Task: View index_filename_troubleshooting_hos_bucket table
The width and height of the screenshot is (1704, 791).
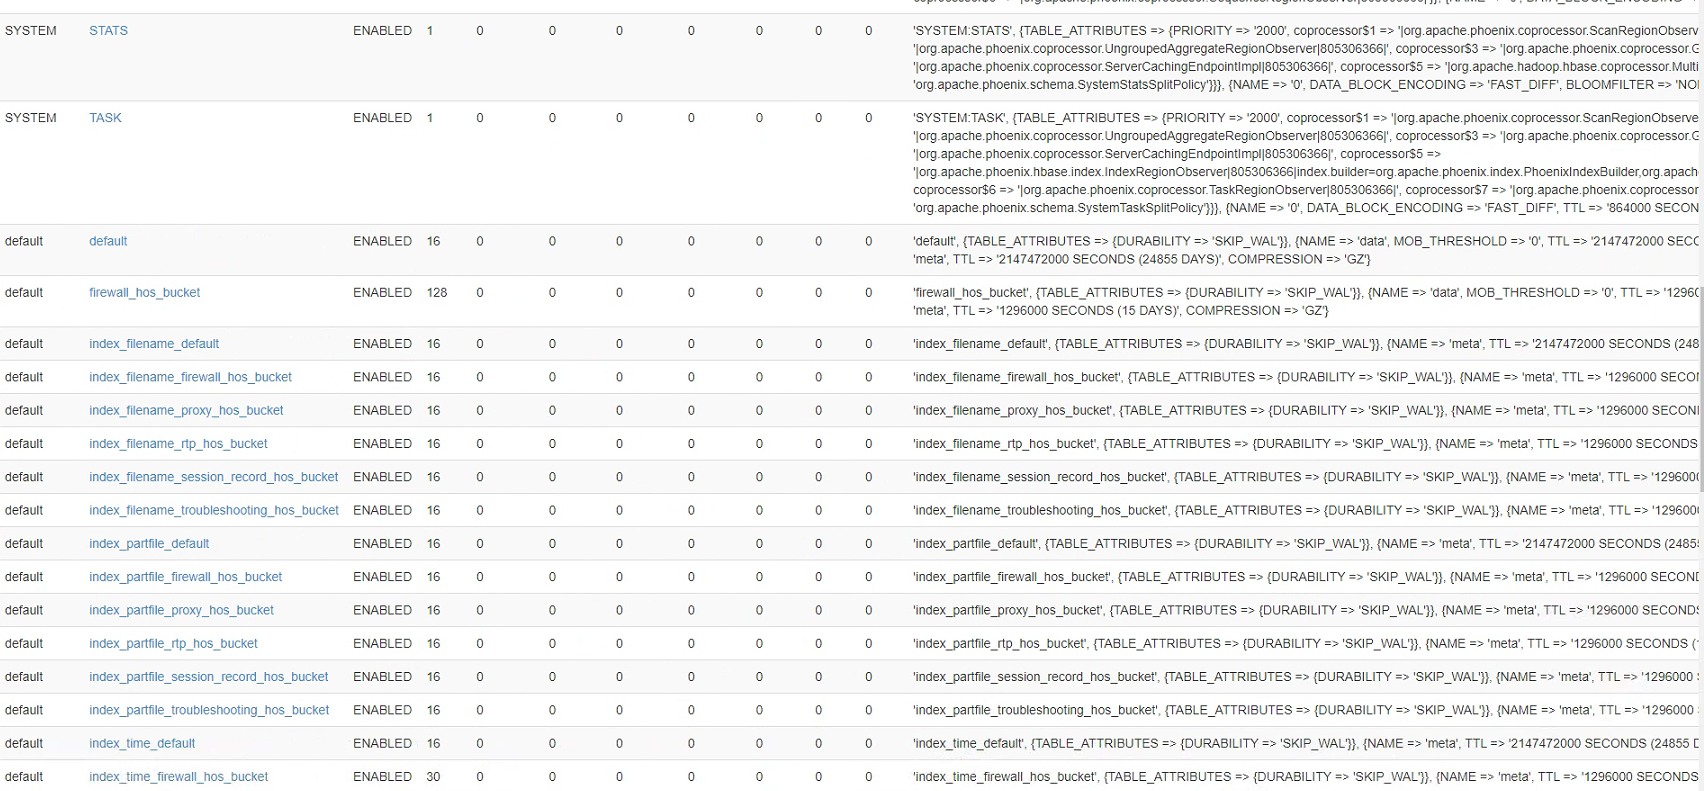Action: point(213,510)
